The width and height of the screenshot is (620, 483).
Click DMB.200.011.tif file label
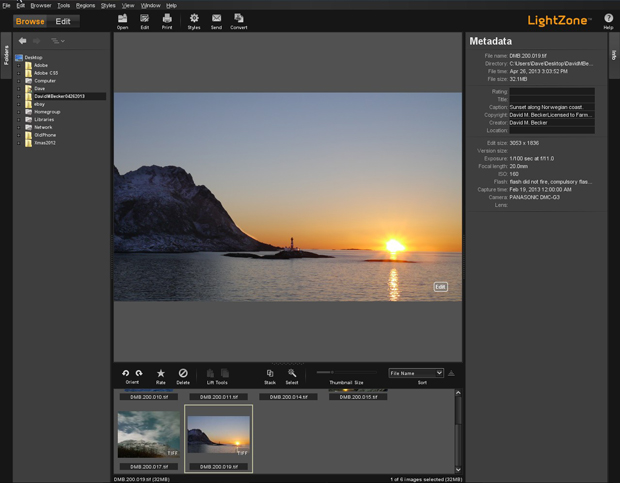(x=219, y=397)
